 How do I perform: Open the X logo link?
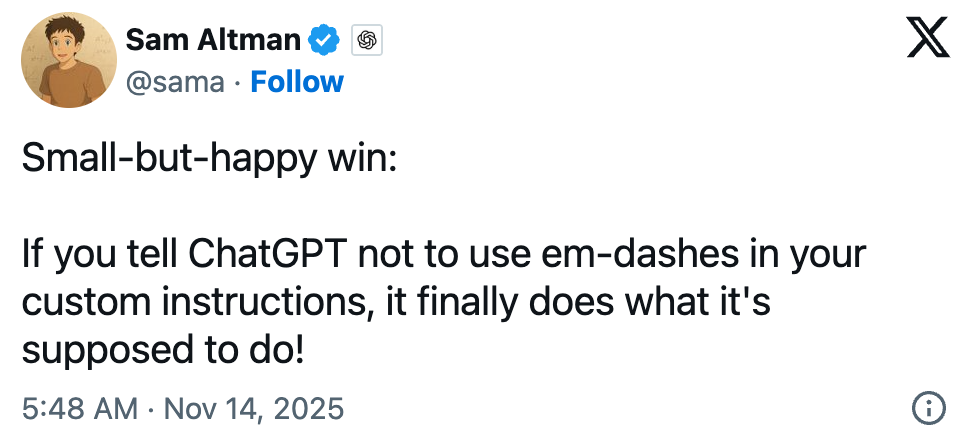(x=927, y=41)
